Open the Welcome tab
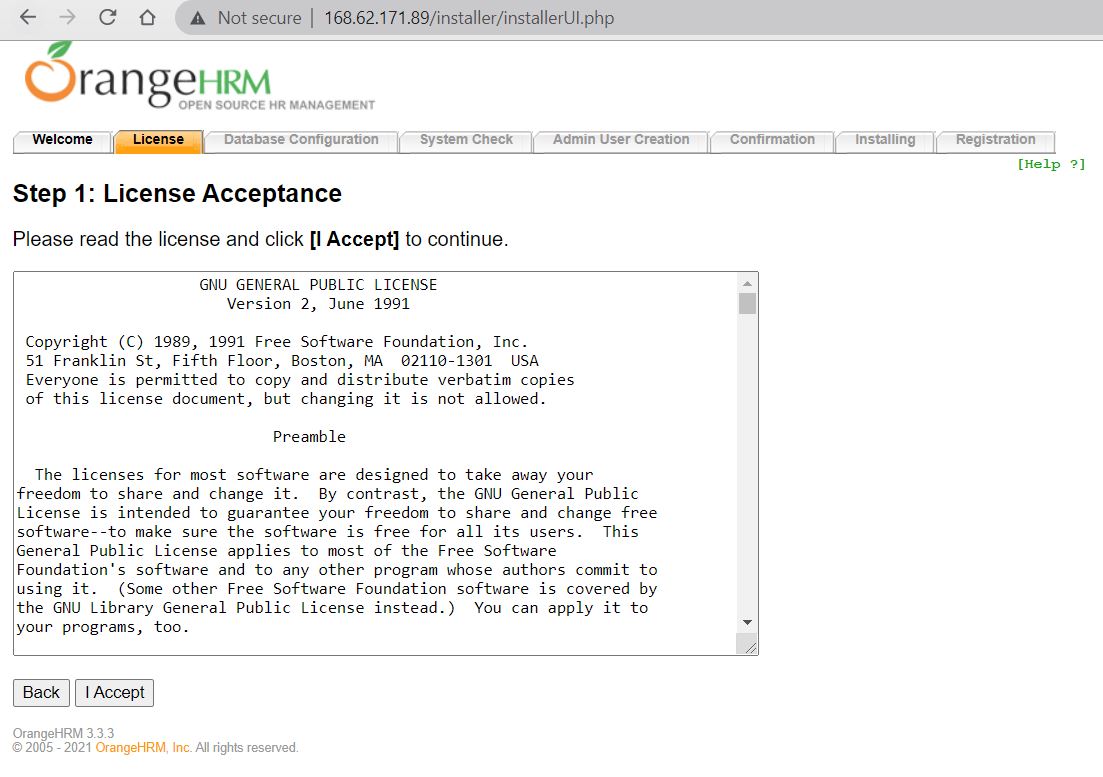1103x777 pixels. pos(62,140)
